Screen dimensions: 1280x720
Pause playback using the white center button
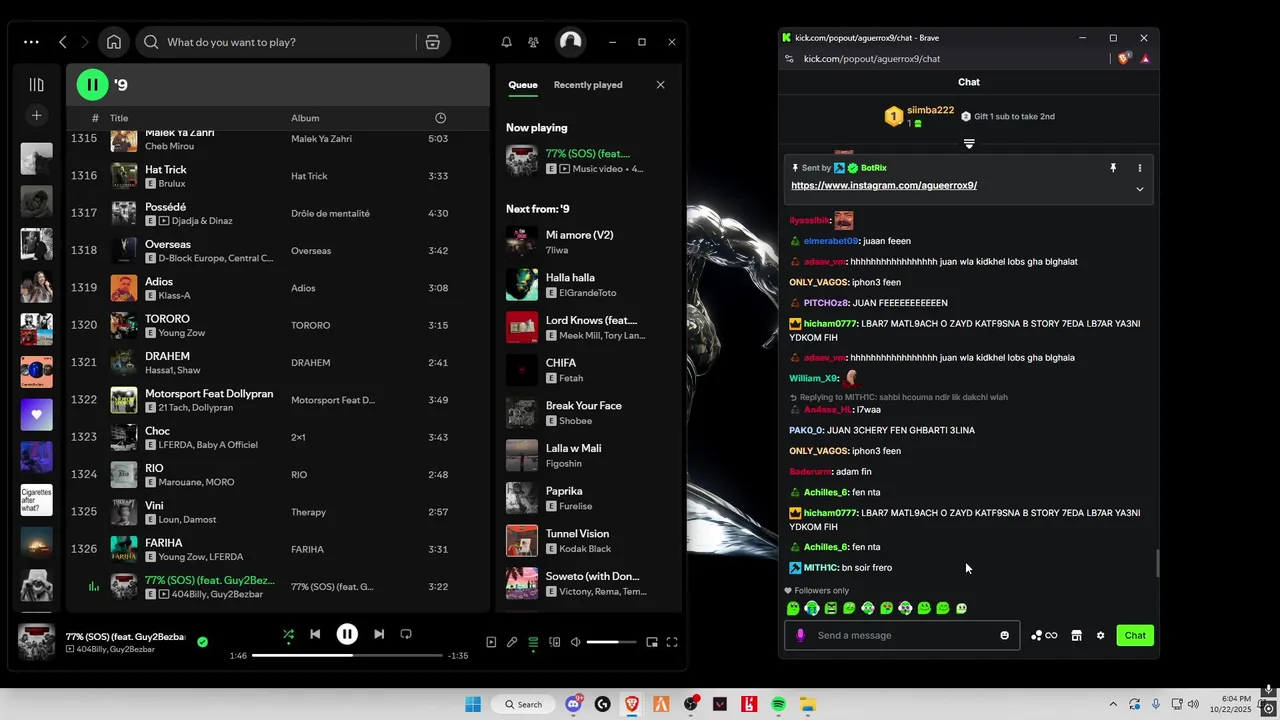coord(347,634)
